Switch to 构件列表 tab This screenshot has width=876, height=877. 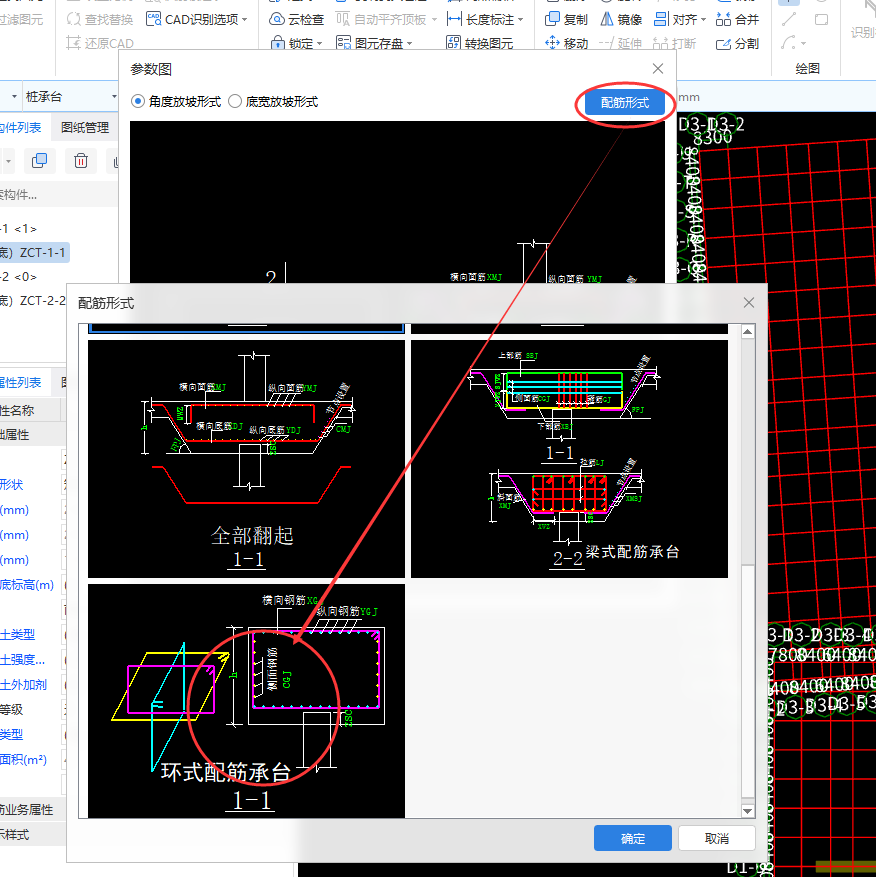pyautogui.click(x=21, y=128)
